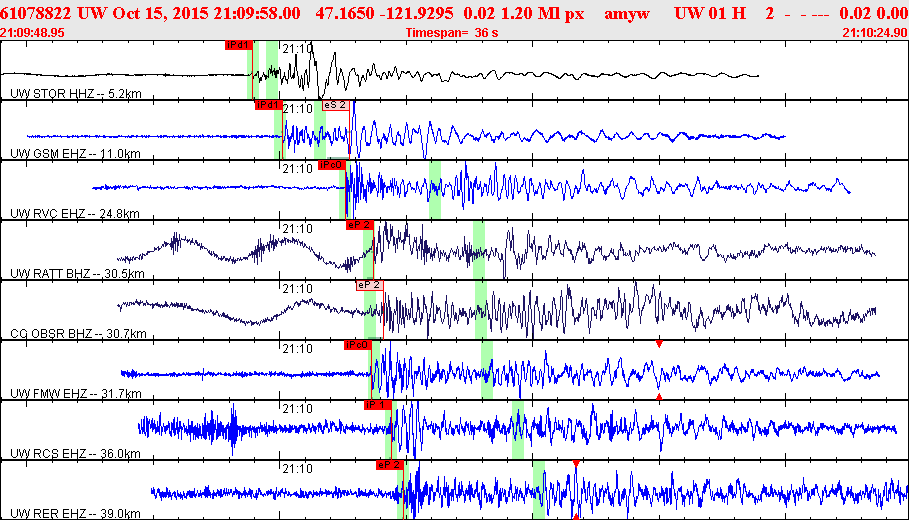Select the iPc0 pick flag on FMW trace
This screenshot has width=909, height=520.
click(x=357, y=345)
